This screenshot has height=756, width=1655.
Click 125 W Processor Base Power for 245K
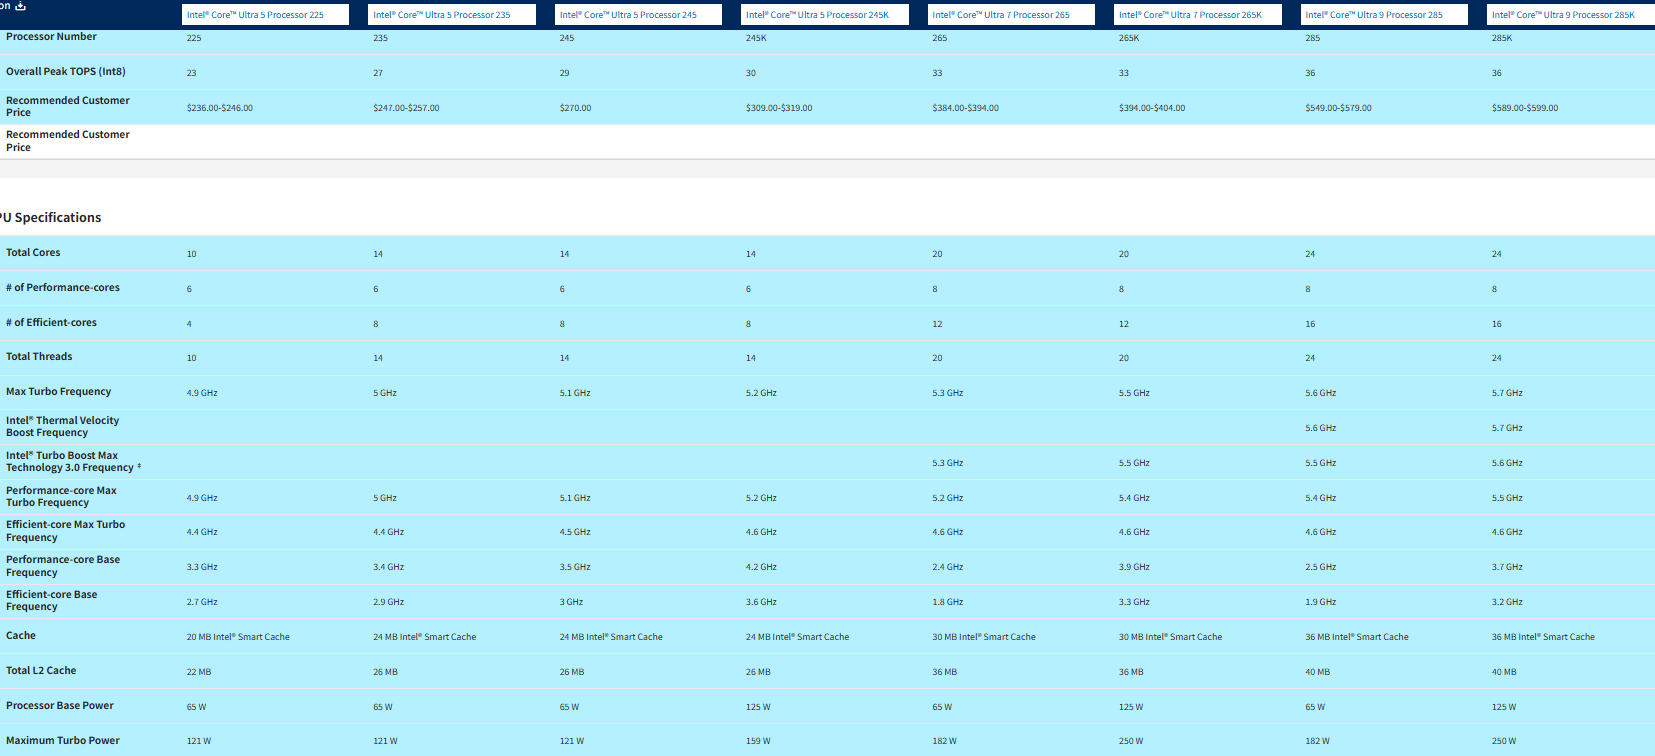[x=758, y=707]
